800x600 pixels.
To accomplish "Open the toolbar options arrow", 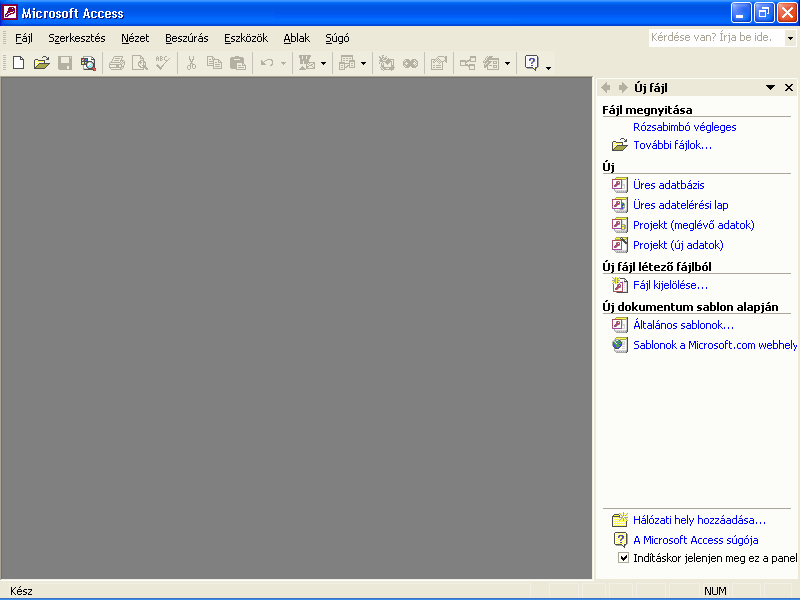I will click(x=548, y=68).
